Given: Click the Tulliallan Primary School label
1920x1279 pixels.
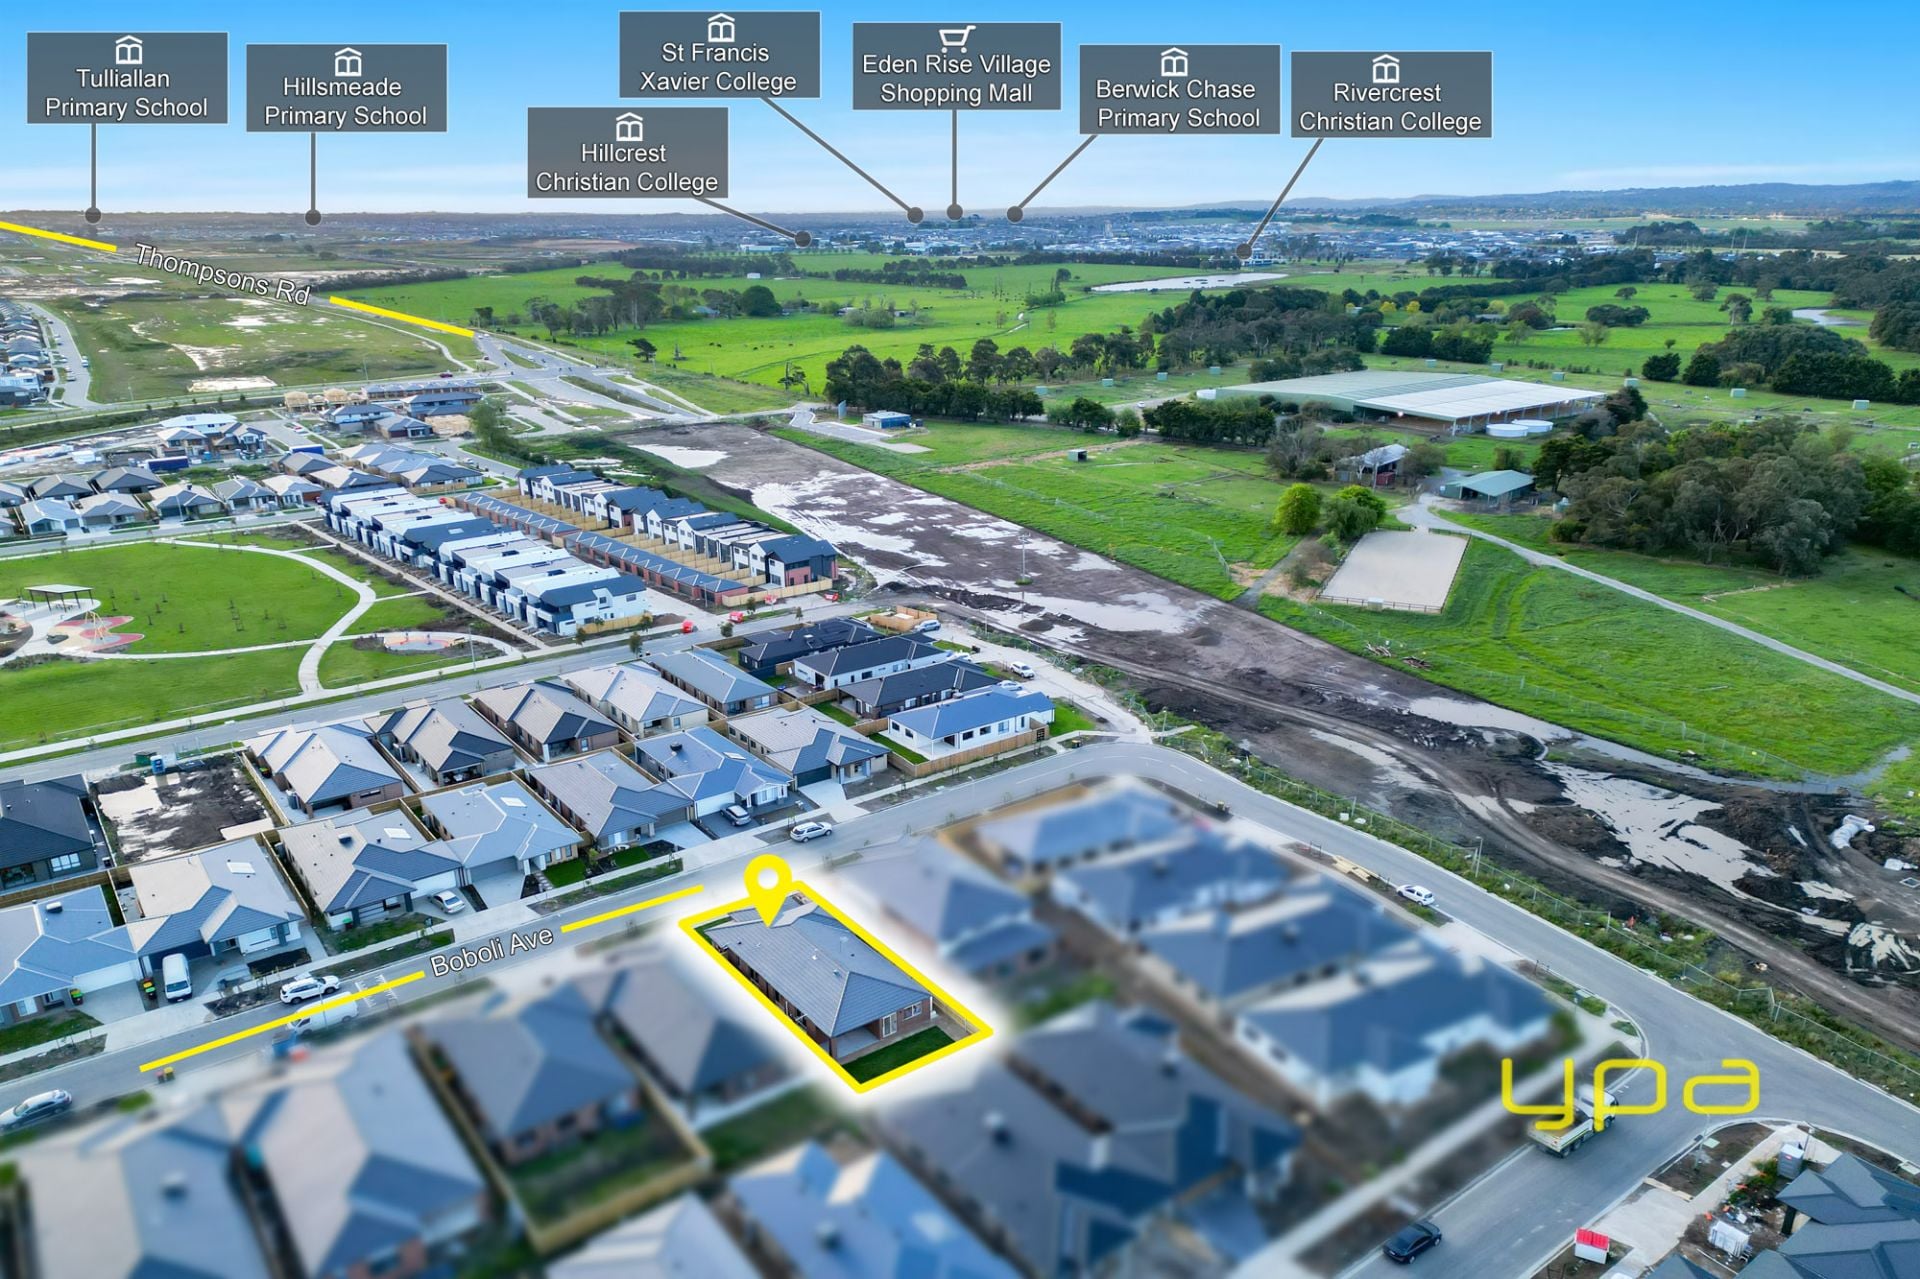Looking at the screenshot, I should (x=126, y=93).
